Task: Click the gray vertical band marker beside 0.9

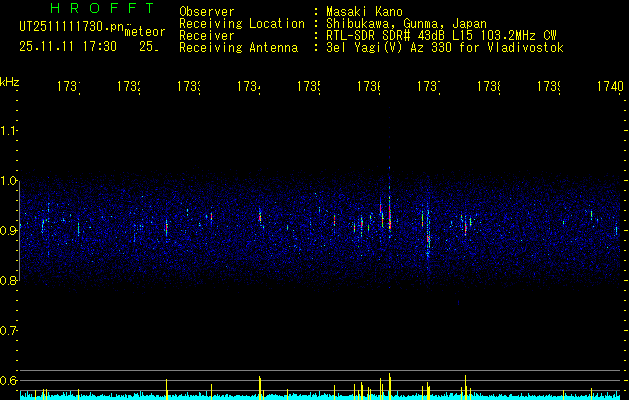Action: click(19, 230)
